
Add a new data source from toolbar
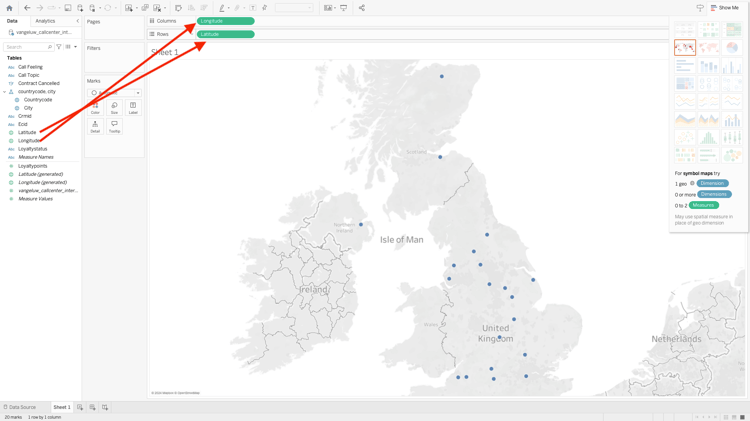point(80,8)
